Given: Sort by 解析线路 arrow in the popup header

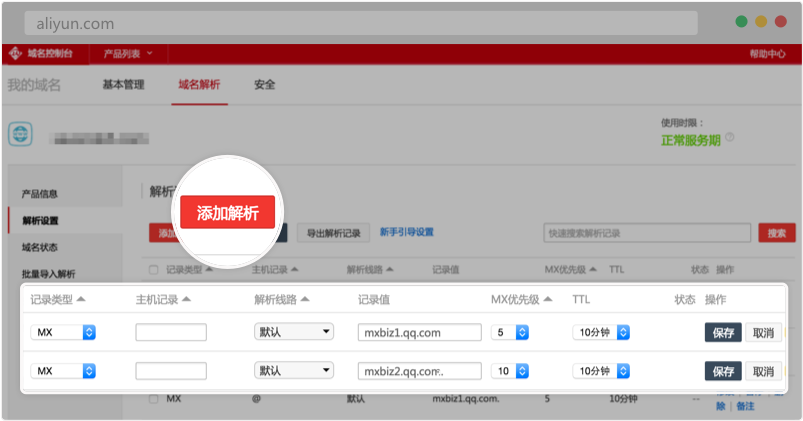Looking at the screenshot, I should point(305,300).
